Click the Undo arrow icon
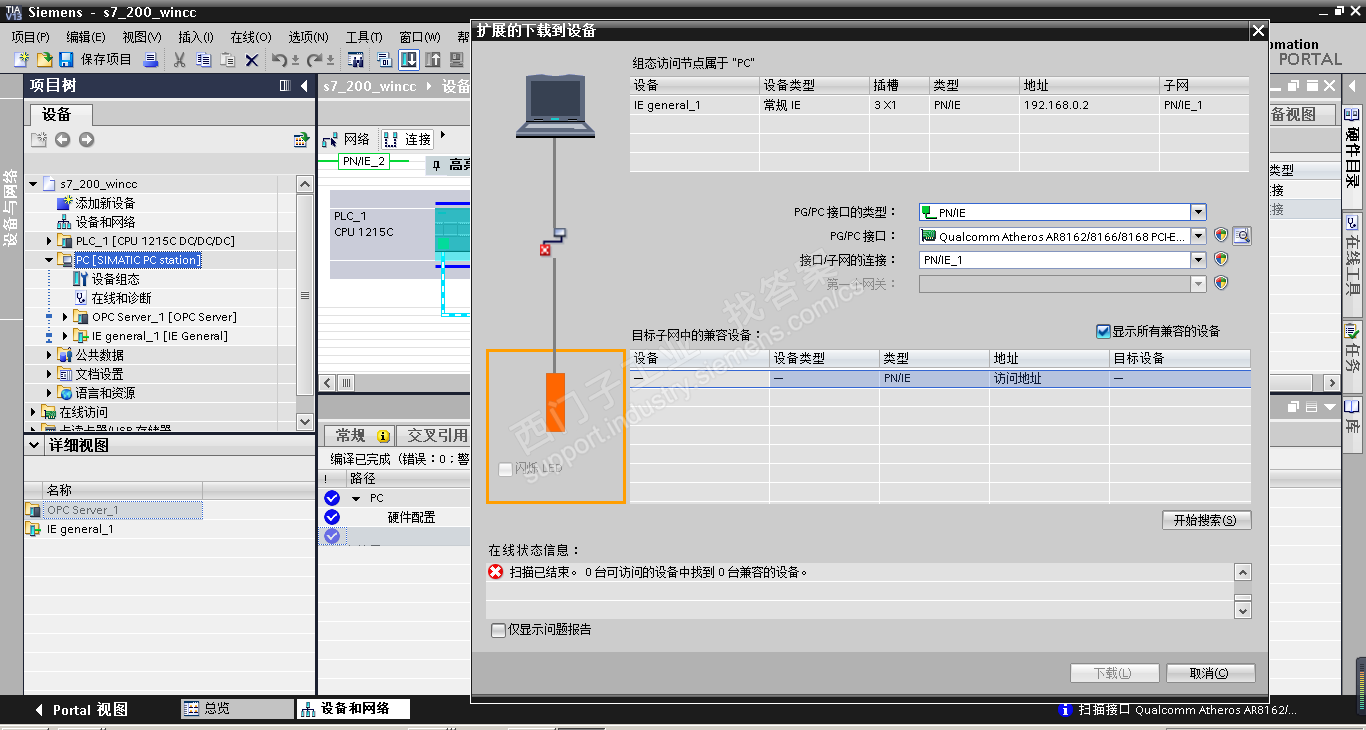This screenshot has height=730, width=1366. tap(280, 60)
